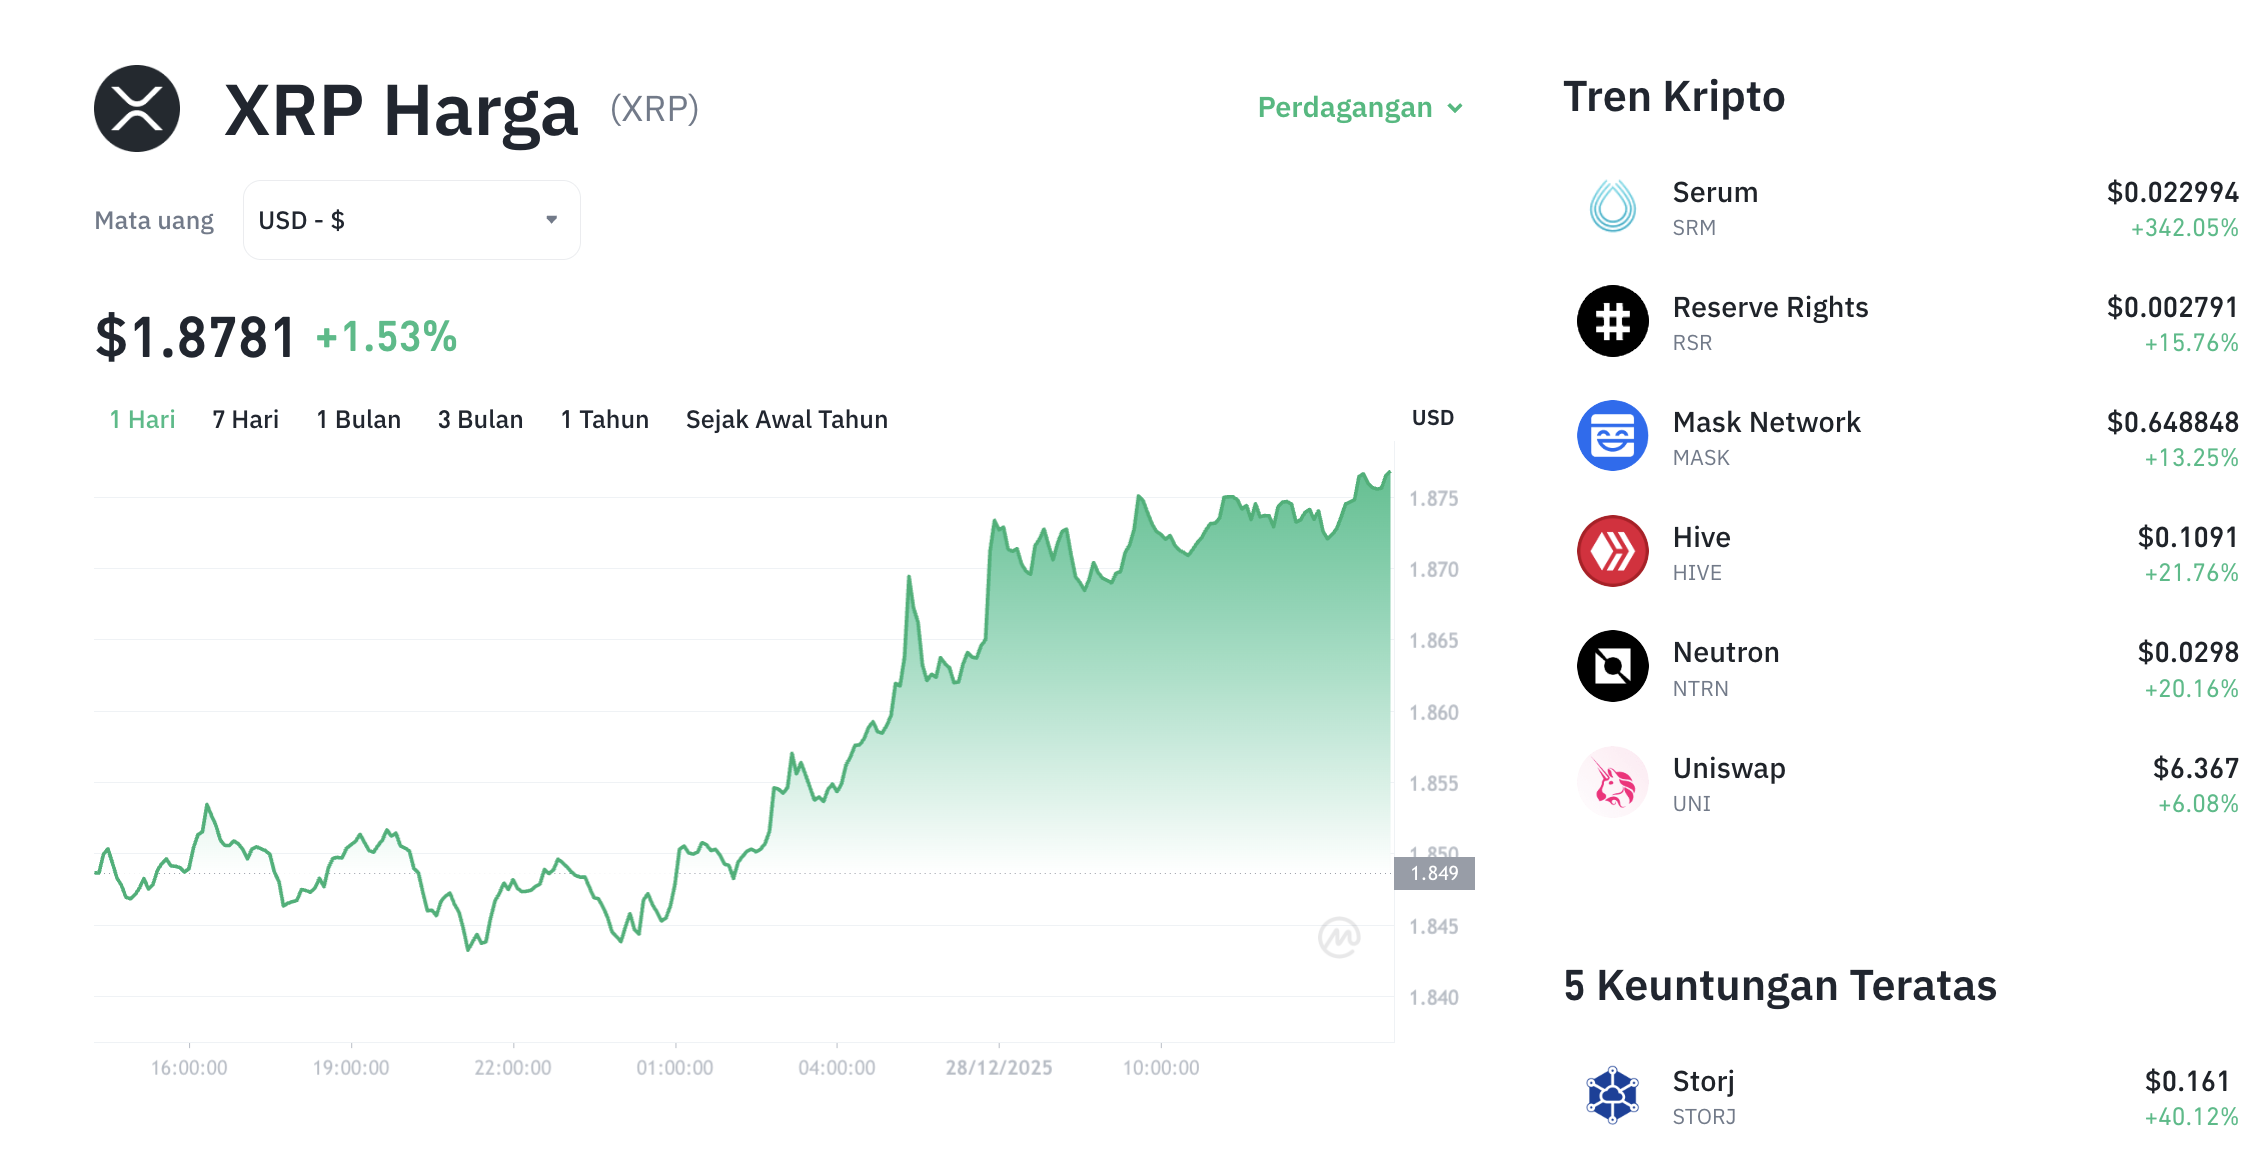This screenshot has height=1152, width=2244.
Task: Open the currency selection dropdown
Action: pos(410,219)
